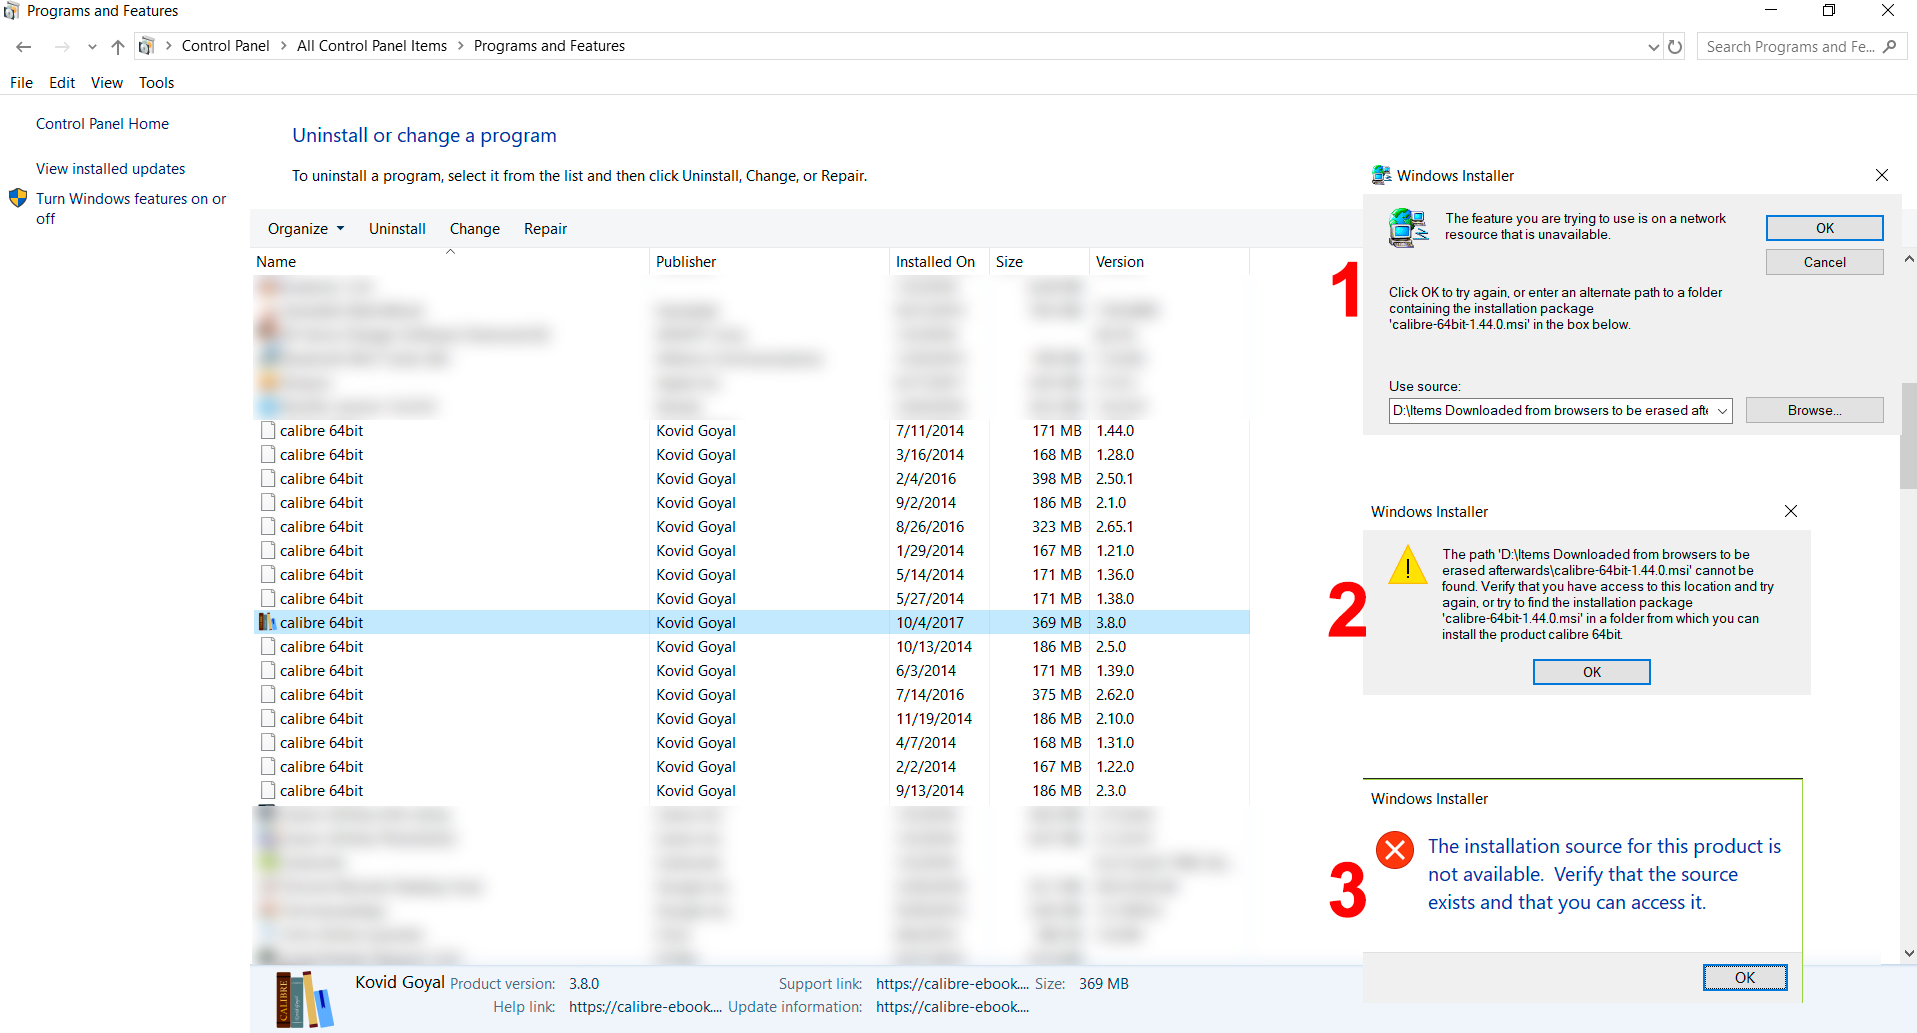Viewport: 1917px width, 1033px height.
Task: Click the Control Panel icon in address bar
Action: click(146, 46)
